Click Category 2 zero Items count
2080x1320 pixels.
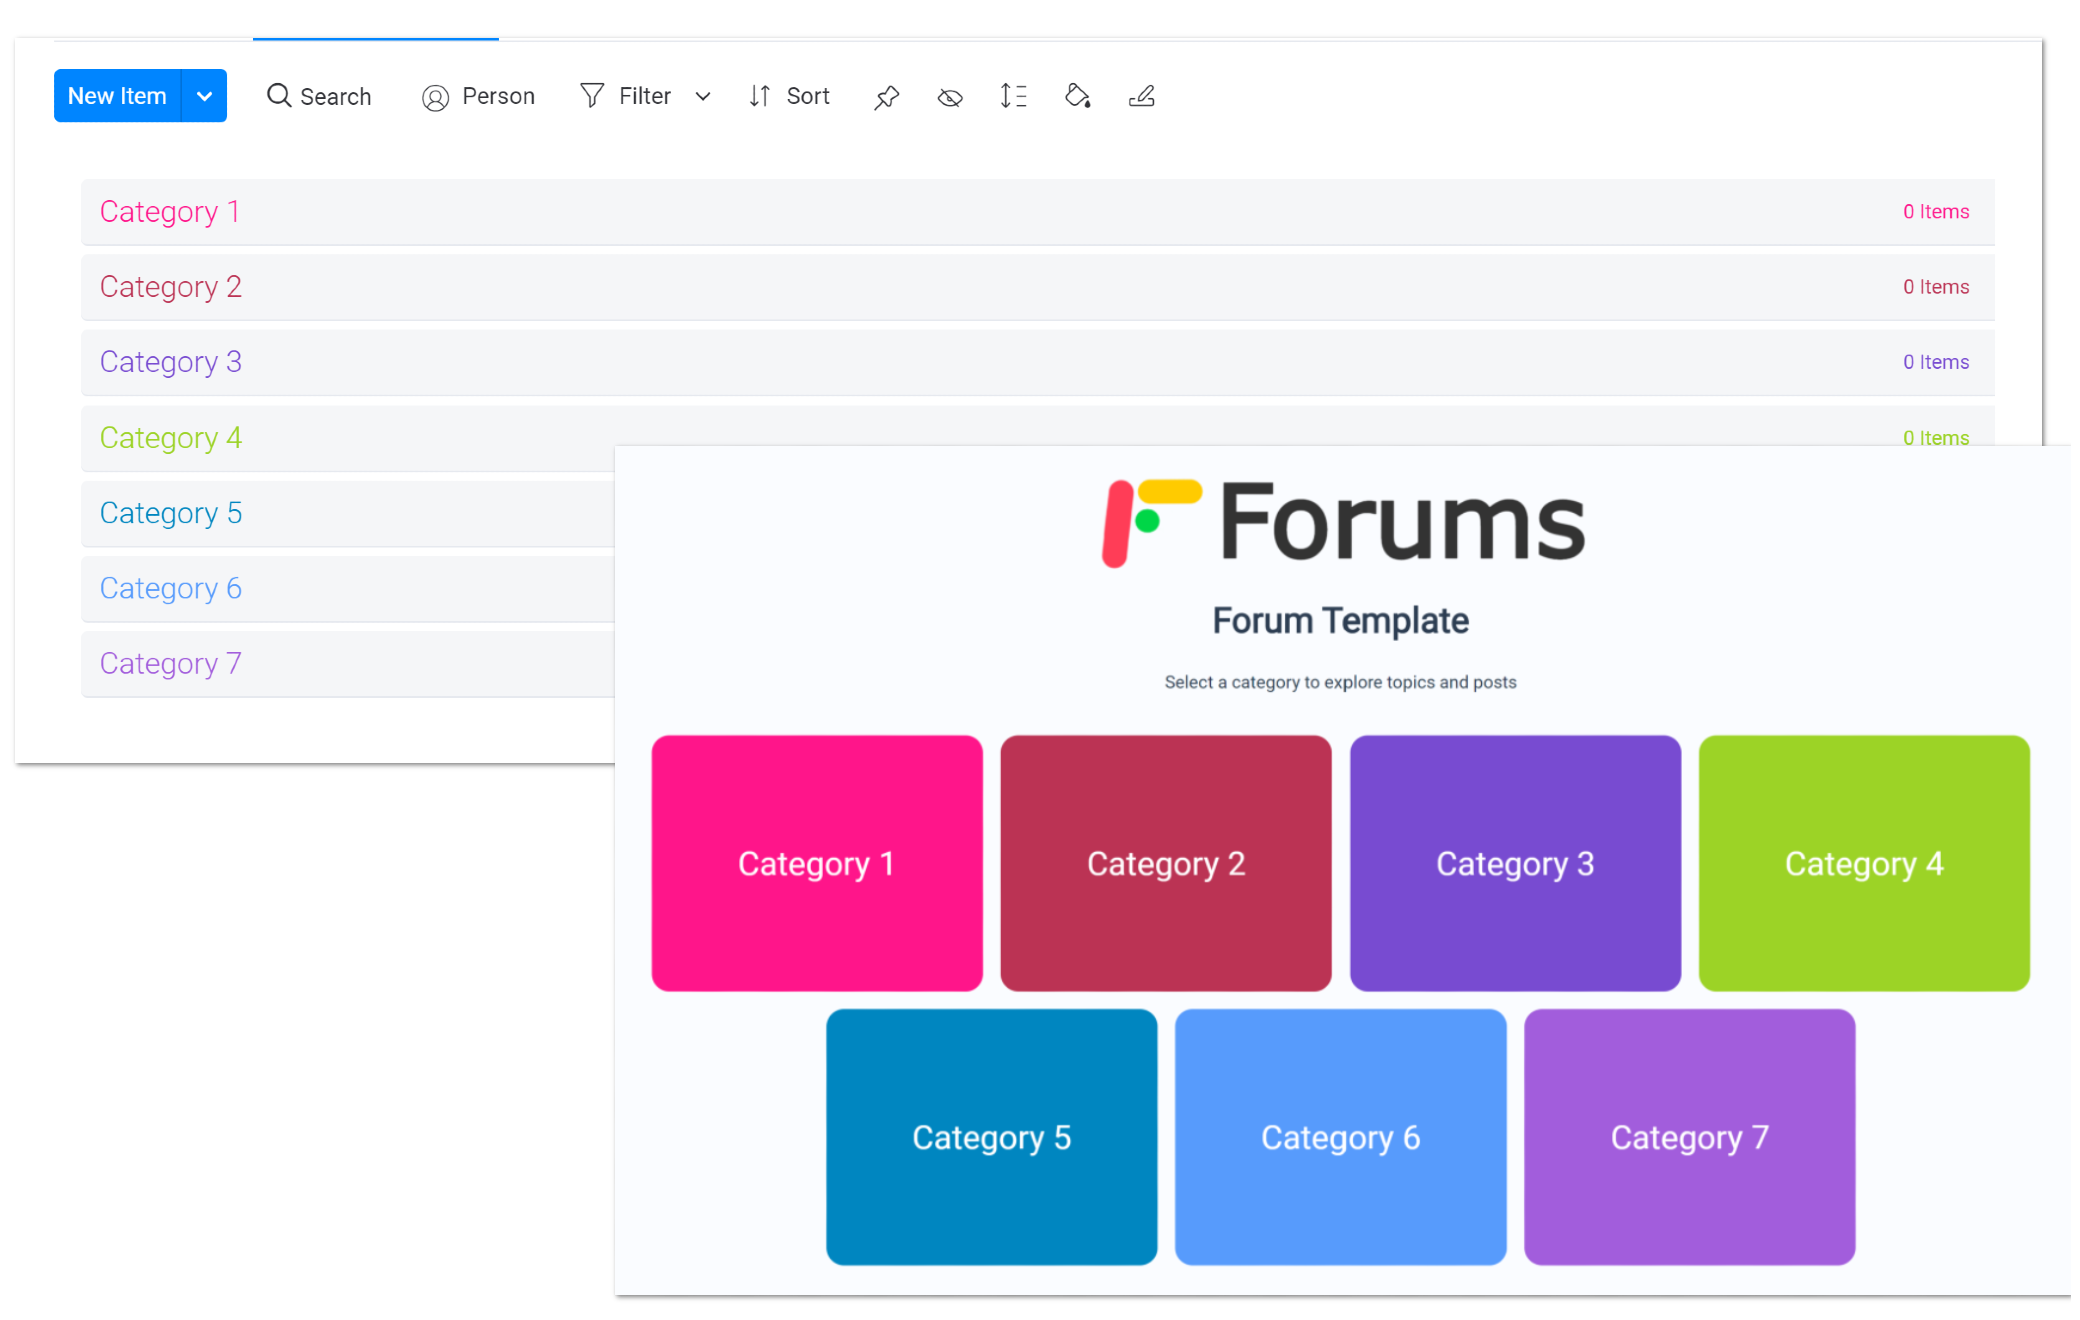coord(1935,287)
